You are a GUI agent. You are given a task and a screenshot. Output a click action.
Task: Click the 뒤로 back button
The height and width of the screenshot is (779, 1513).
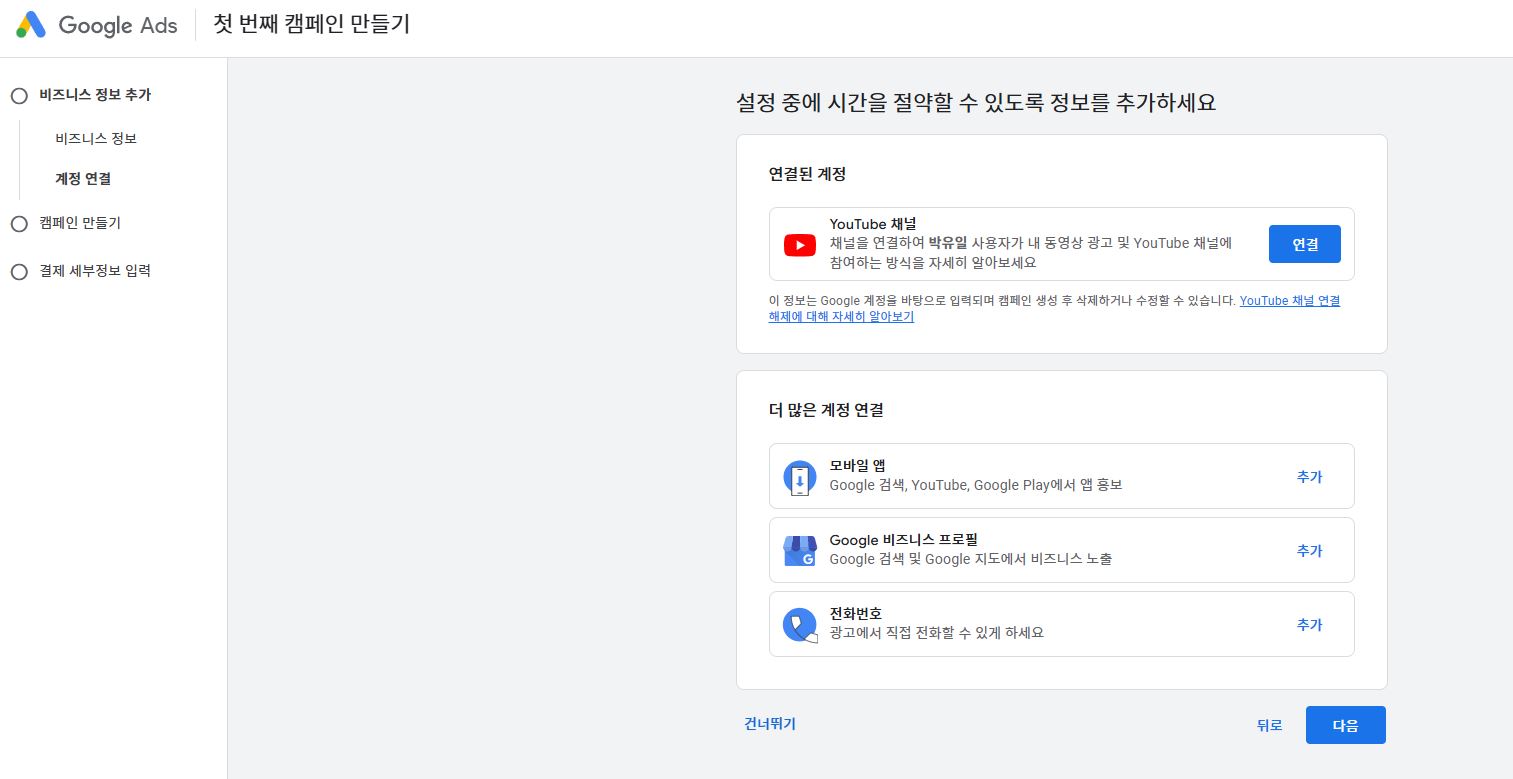point(1269,726)
